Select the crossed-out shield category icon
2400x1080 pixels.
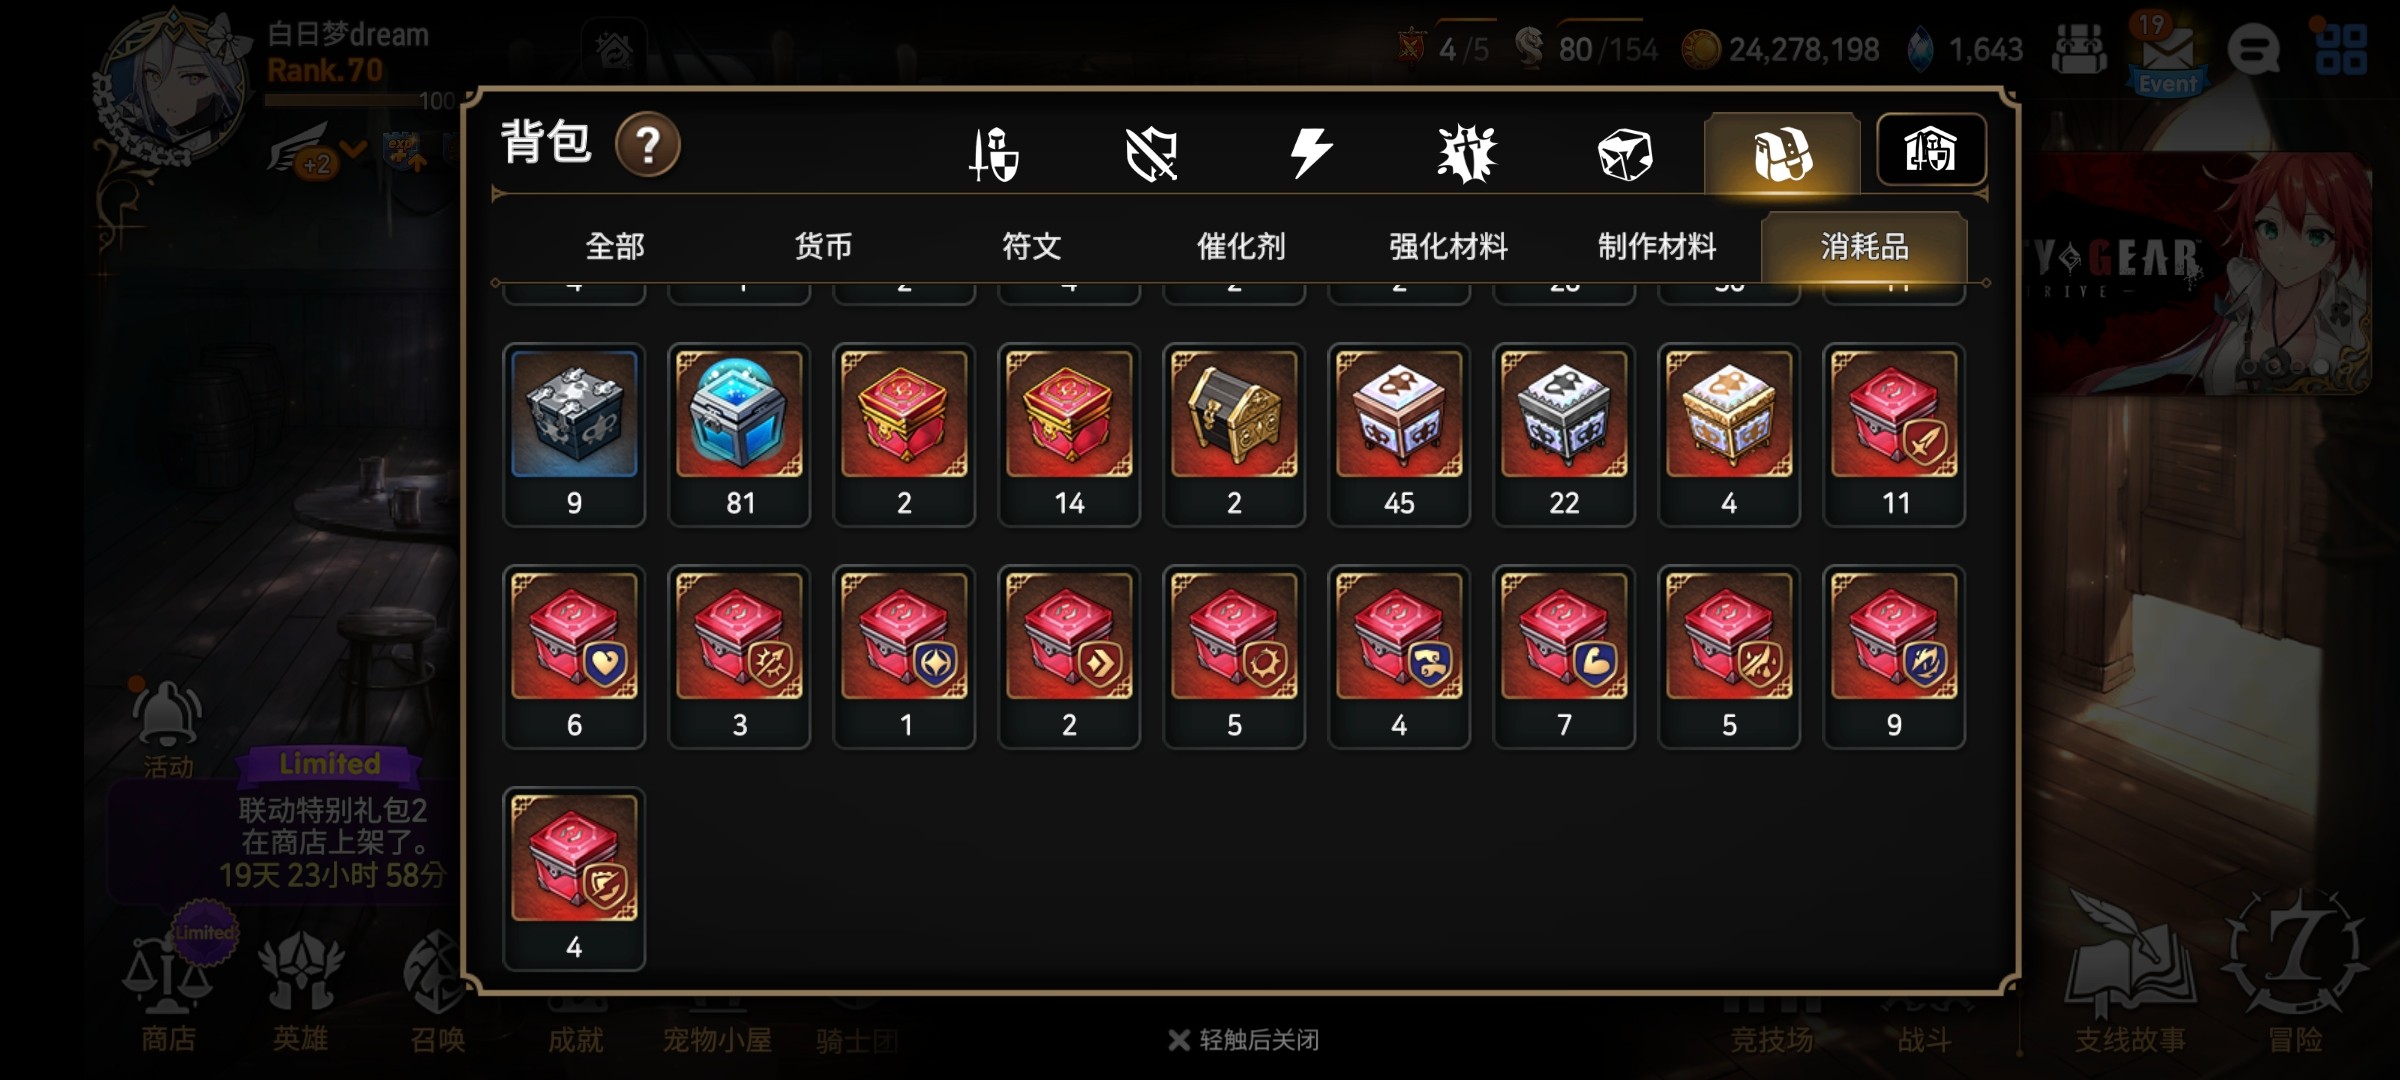click(x=1151, y=154)
